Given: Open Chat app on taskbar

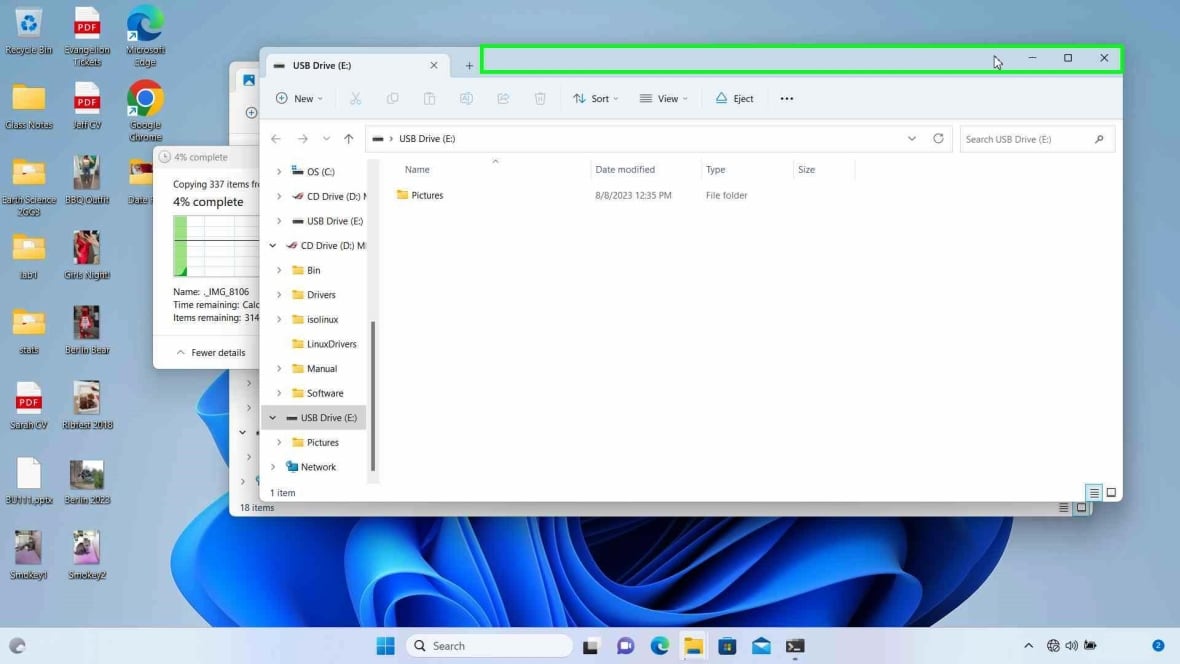Looking at the screenshot, I should (x=625, y=646).
